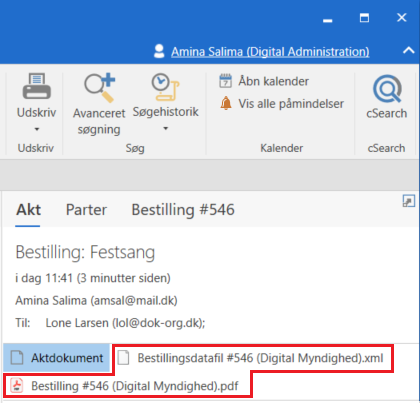Close the window

pos(402,17)
